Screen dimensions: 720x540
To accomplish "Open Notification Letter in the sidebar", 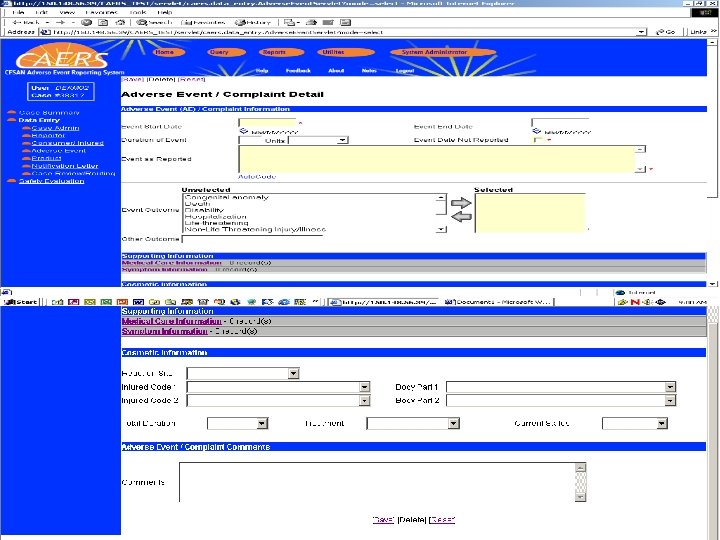I will point(65,166).
